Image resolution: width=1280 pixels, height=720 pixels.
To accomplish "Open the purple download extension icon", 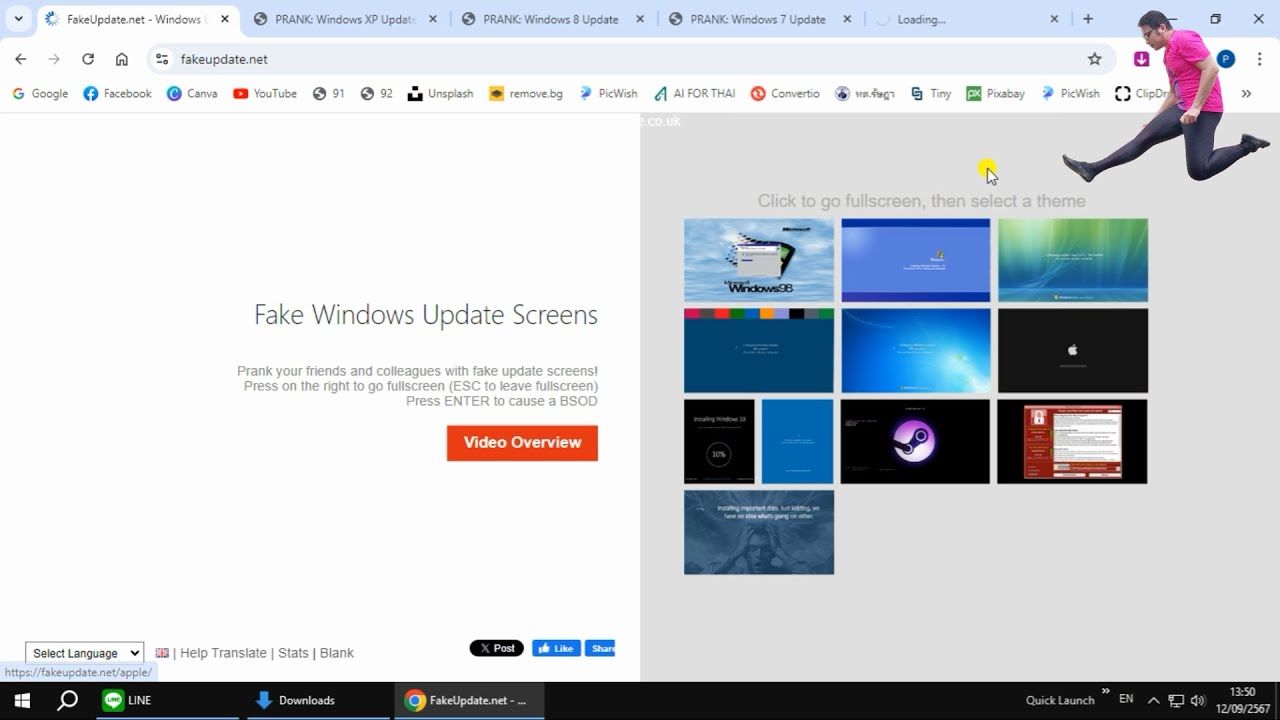I will coord(1142,59).
